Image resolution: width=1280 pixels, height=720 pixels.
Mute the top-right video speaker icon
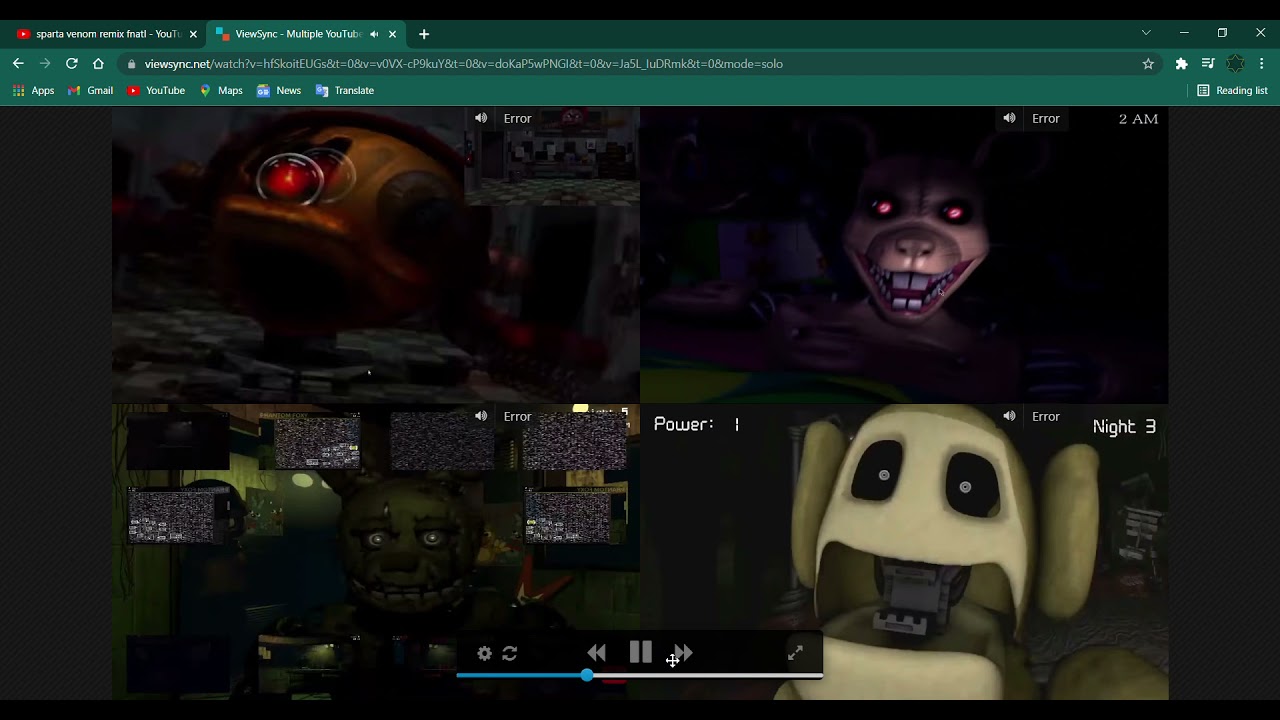click(1009, 118)
